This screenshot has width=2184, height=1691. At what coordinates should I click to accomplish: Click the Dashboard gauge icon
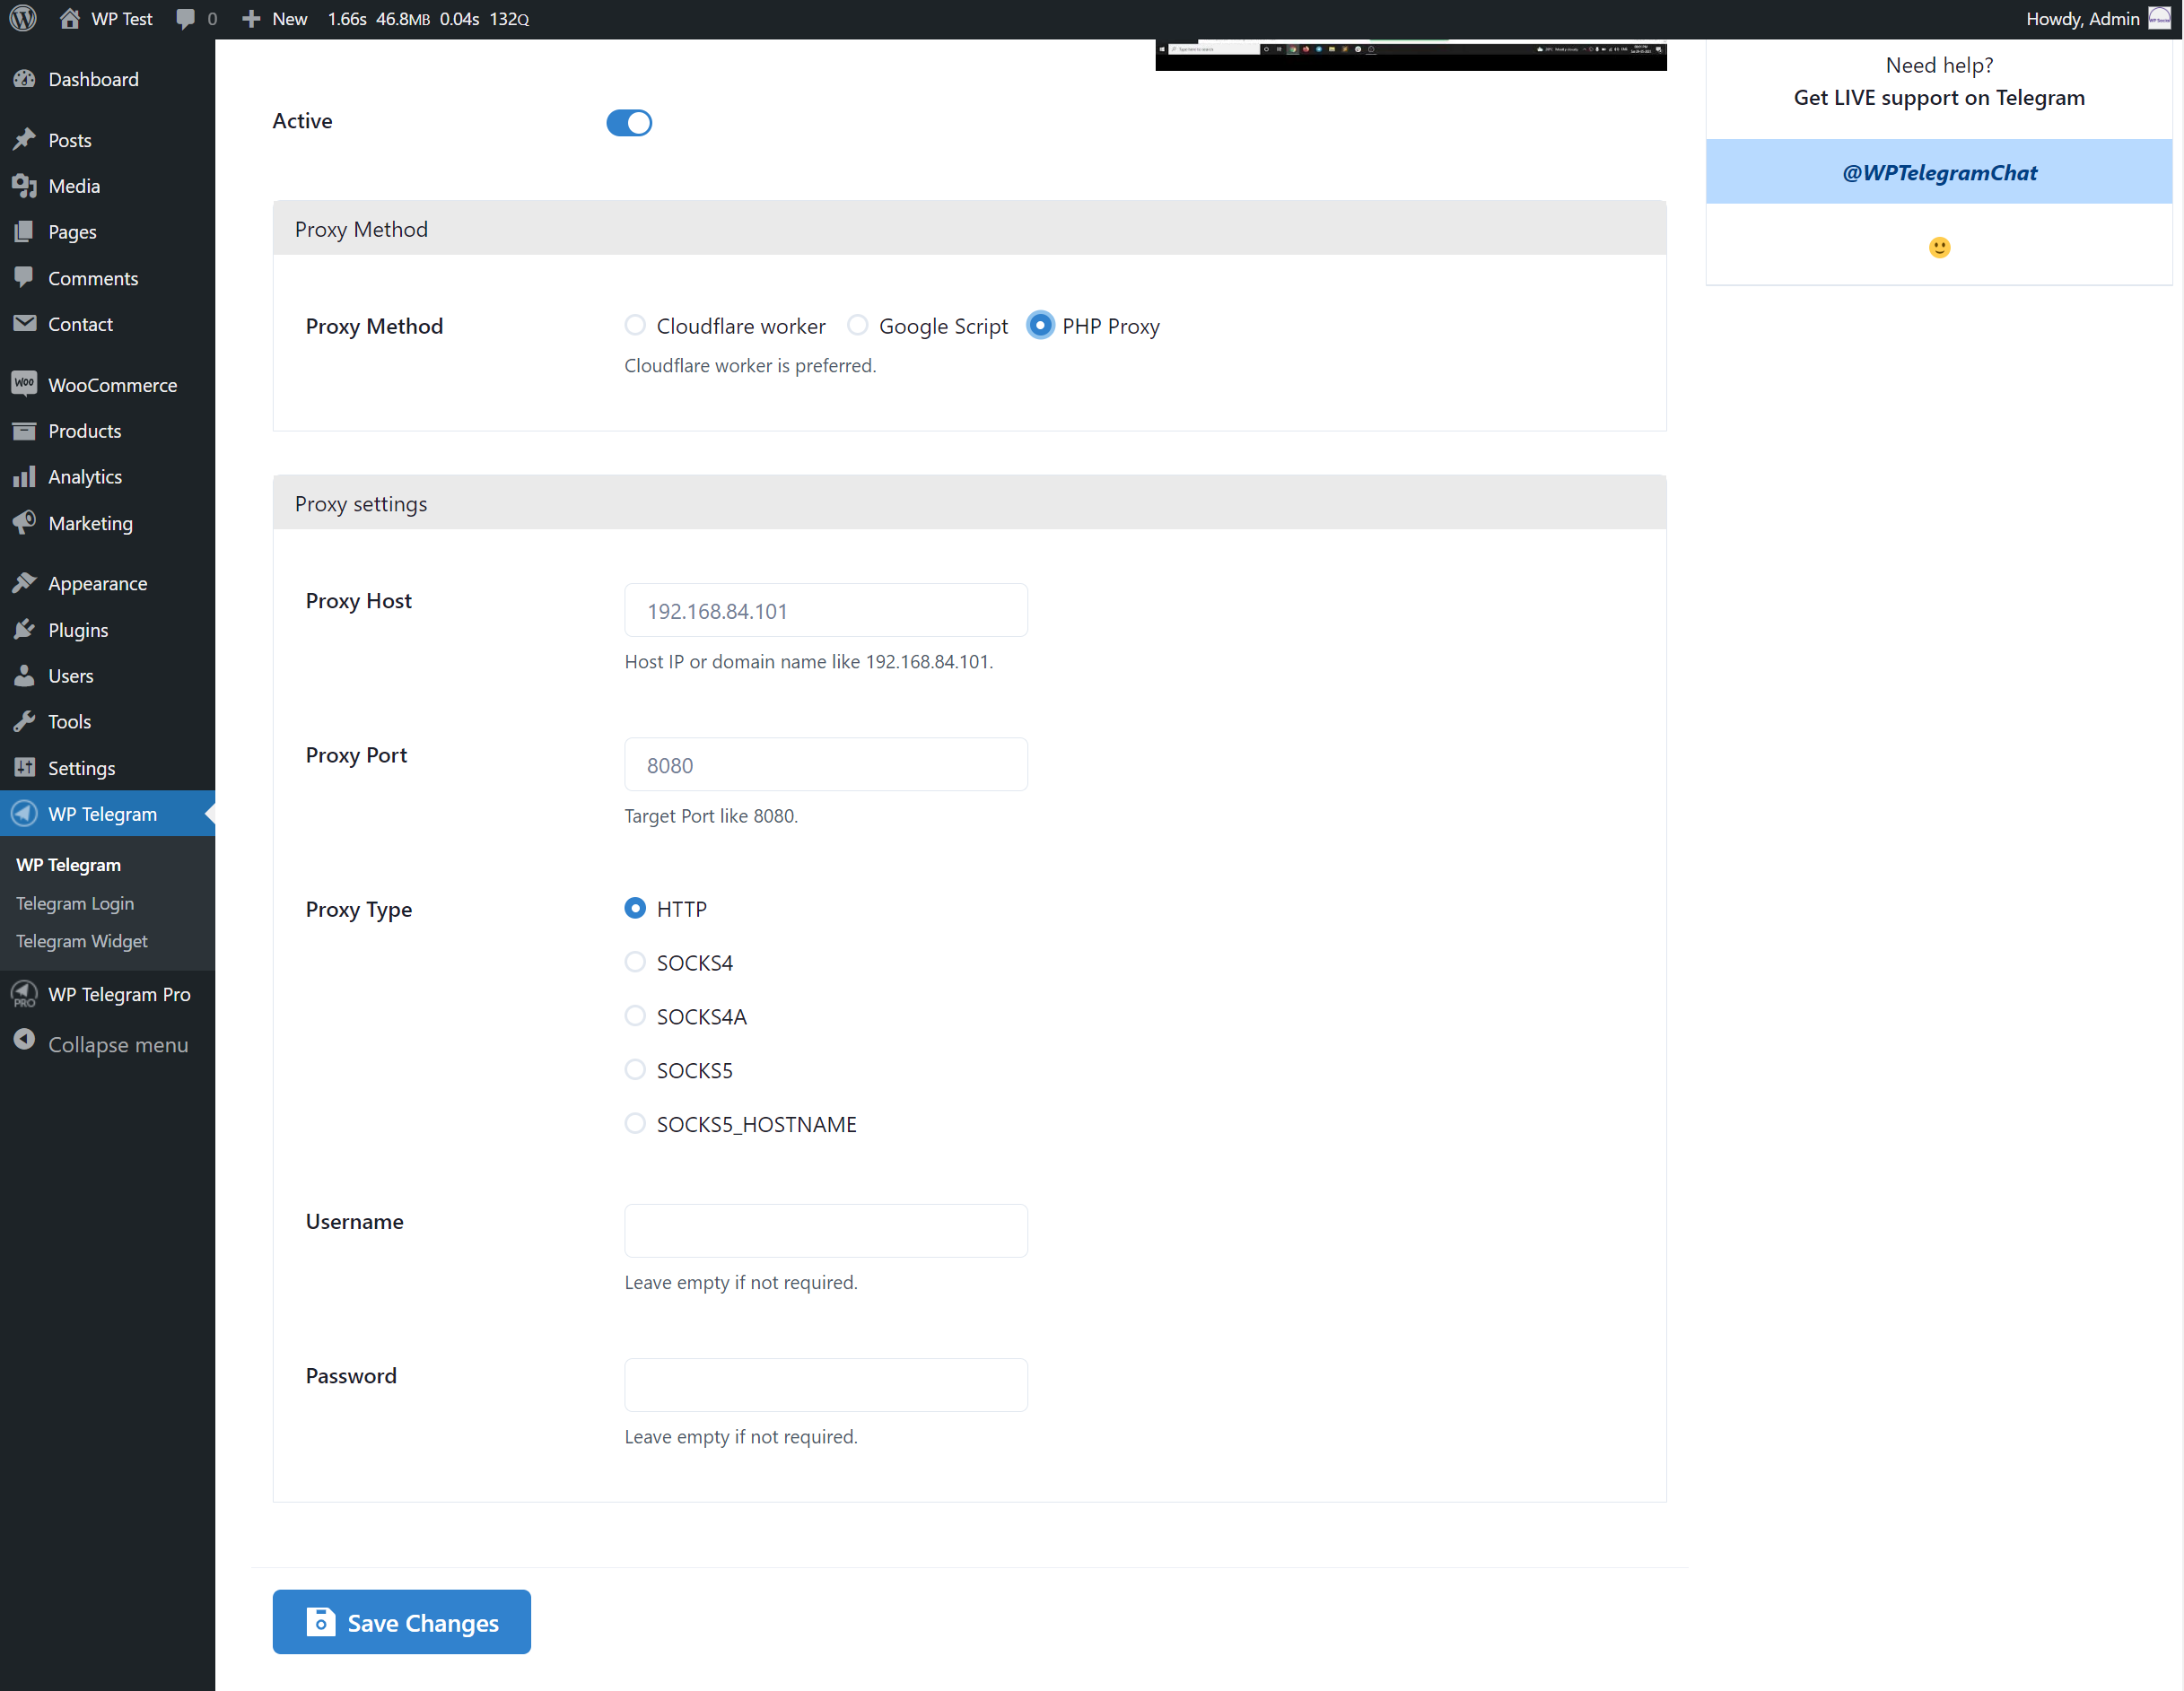24,79
